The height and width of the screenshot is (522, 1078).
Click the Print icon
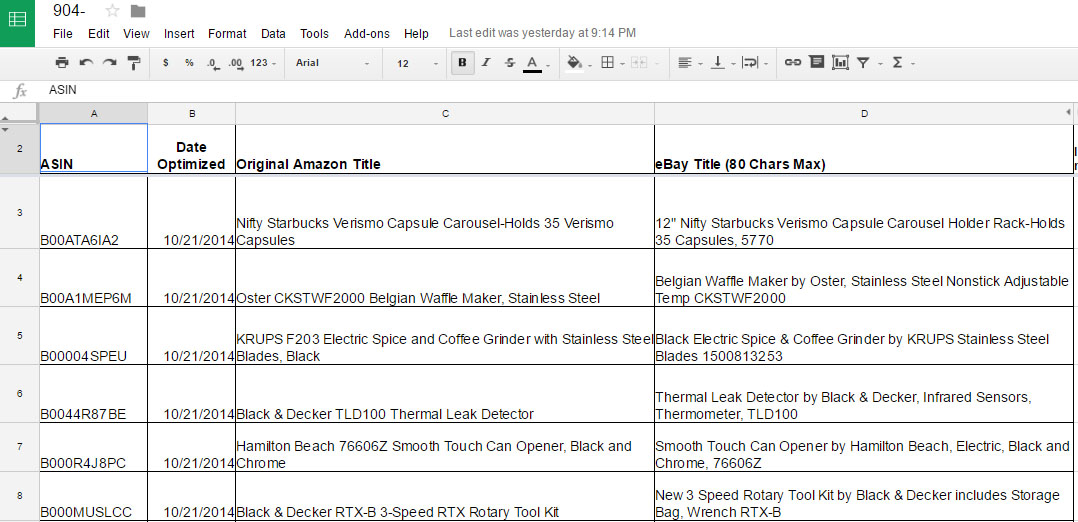[62, 63]
